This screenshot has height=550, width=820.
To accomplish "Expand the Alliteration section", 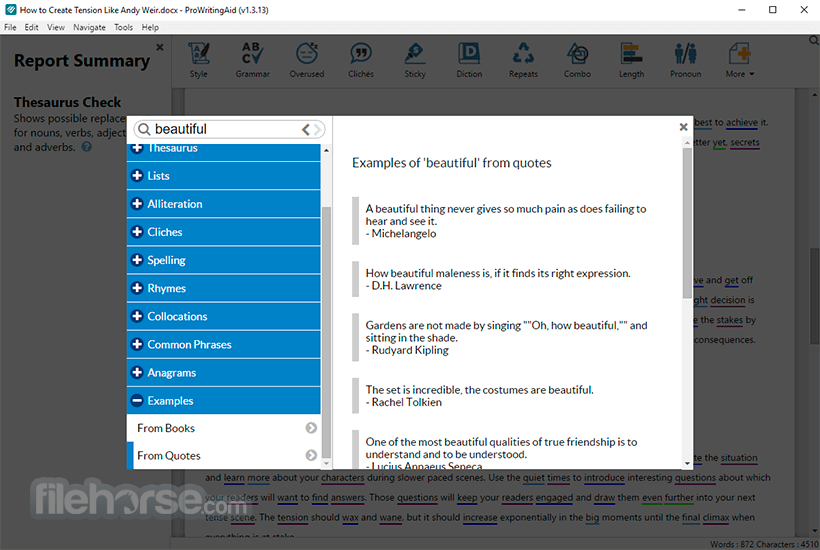I will point(223,204).
